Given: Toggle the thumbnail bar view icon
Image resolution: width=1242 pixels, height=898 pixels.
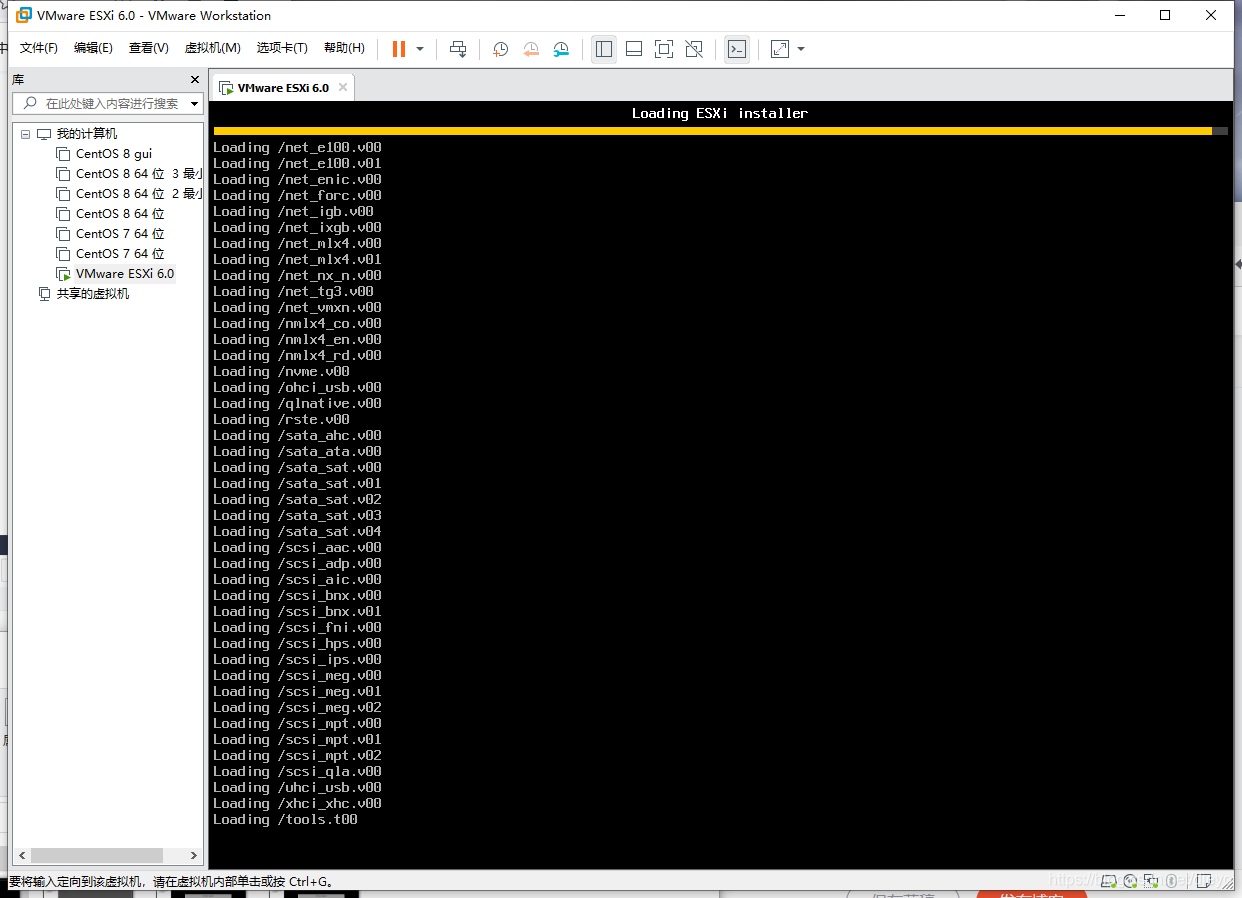Looking at the screenshot, I should pos(634,49).
